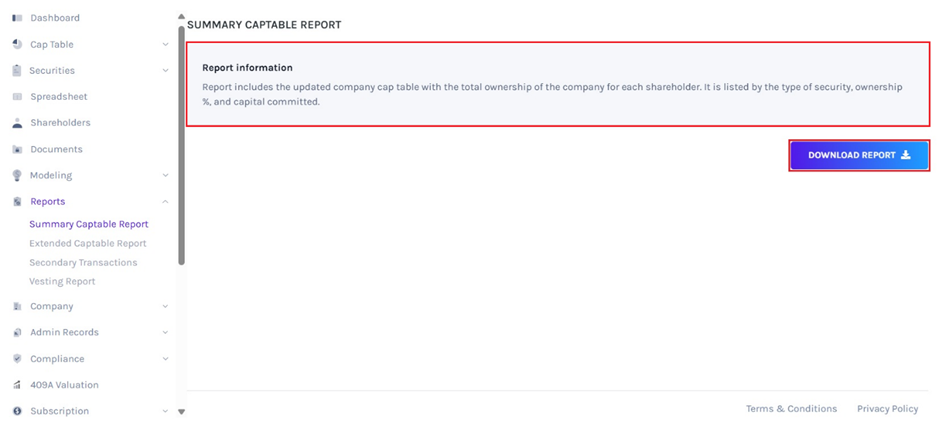The image size is (939, 426).
Task: Open the Privacy Policy link
Action: [x=887, y=409]
